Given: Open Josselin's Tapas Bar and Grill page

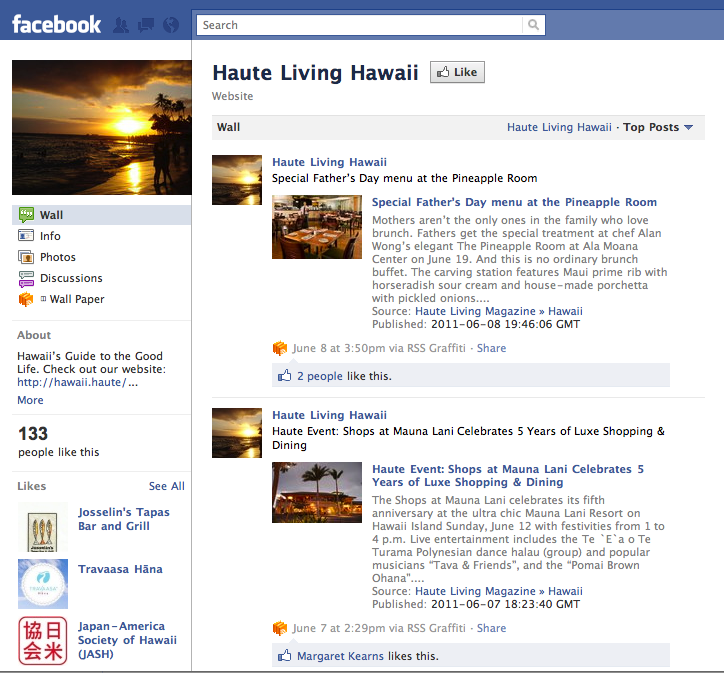Looking at the screenshot, I should click(124, 519).
